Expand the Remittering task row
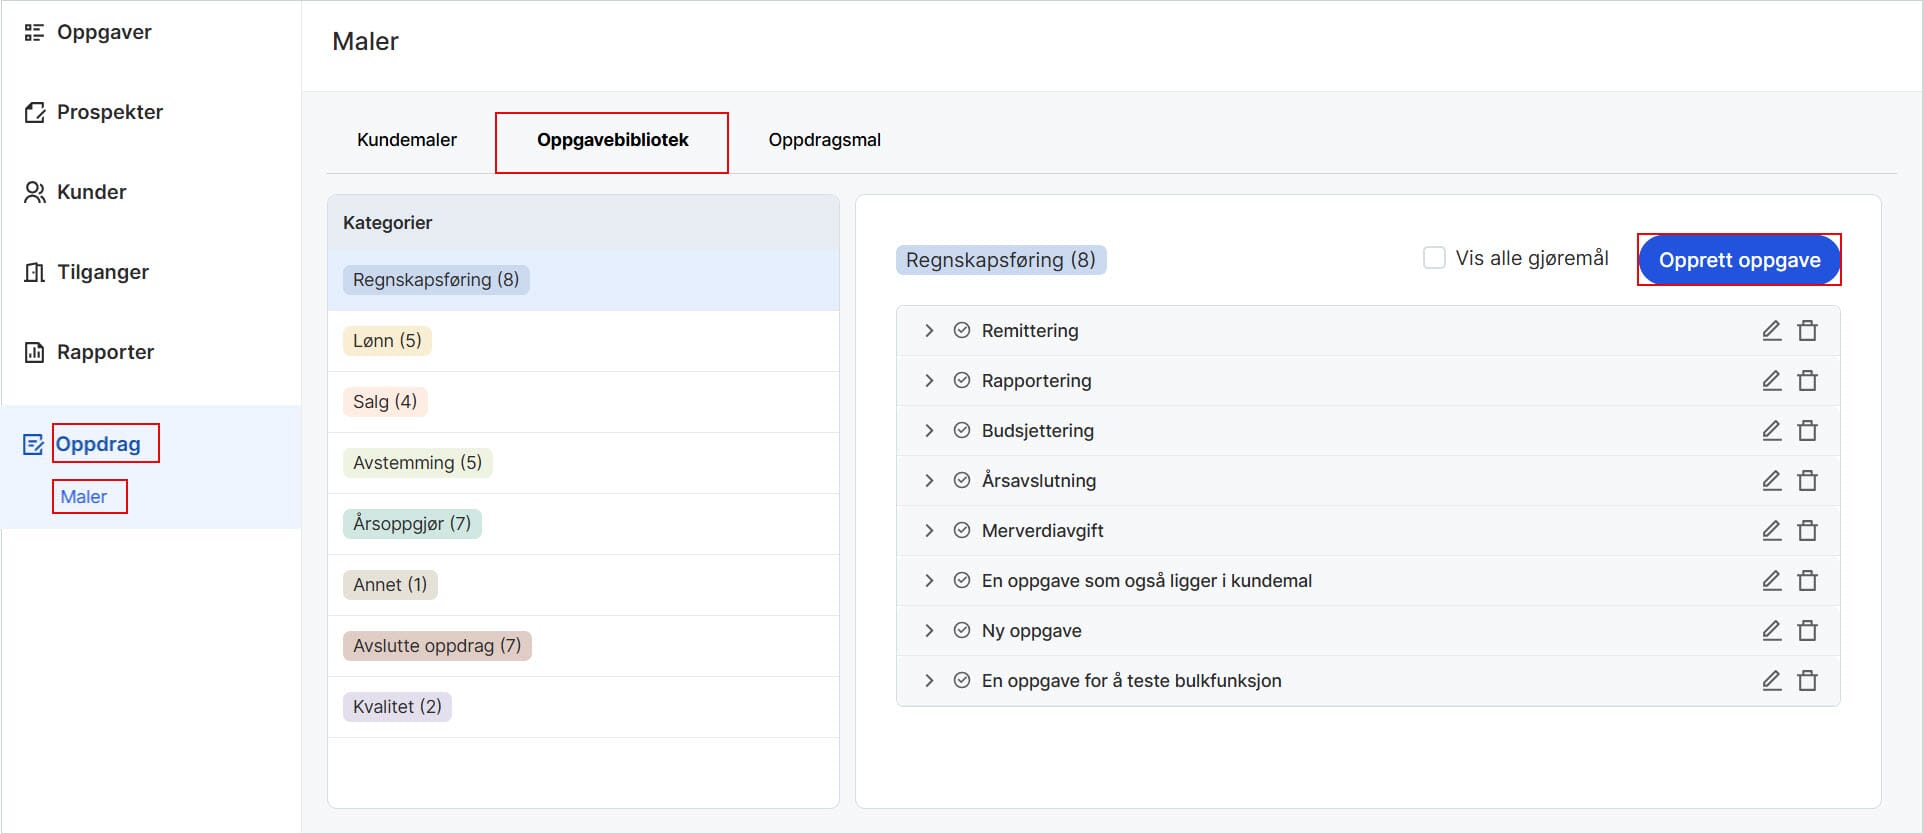This screenshot has height=834, width=1923. point(929,331)
